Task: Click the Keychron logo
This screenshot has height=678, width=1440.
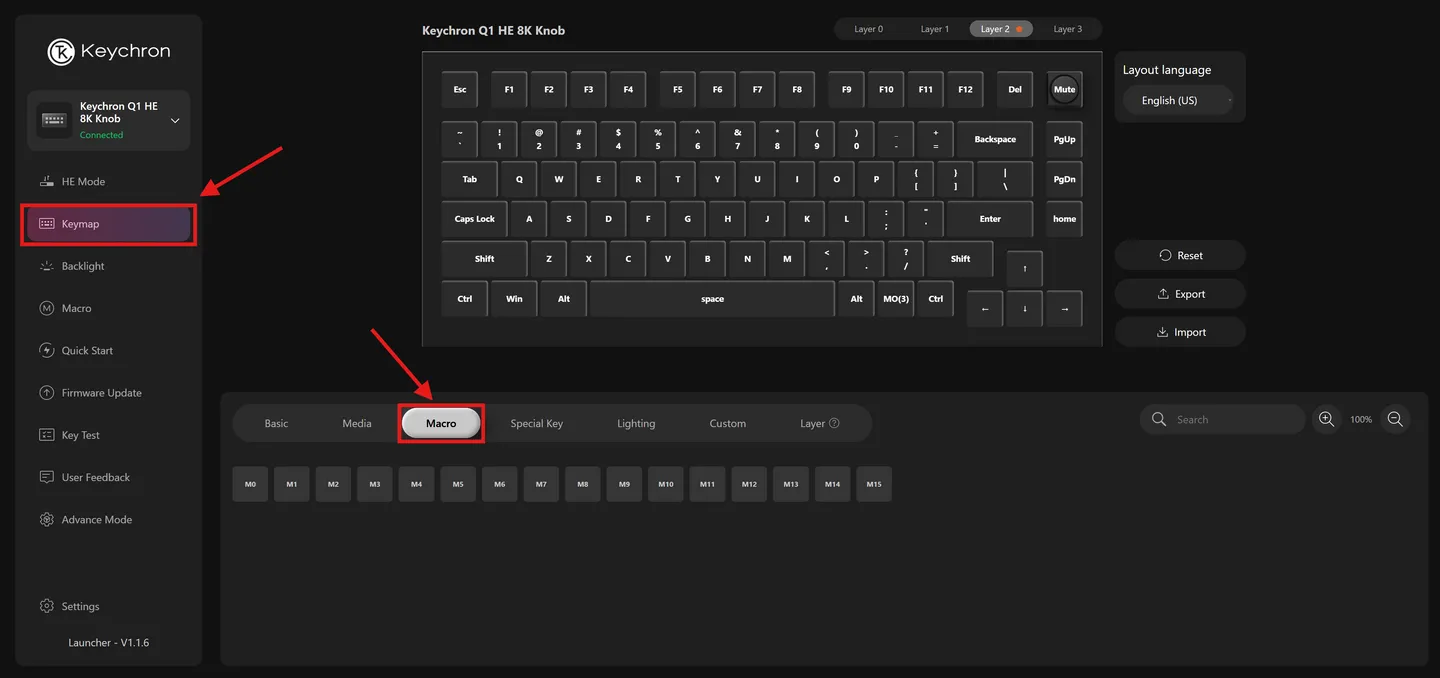Action: (109, 51)
